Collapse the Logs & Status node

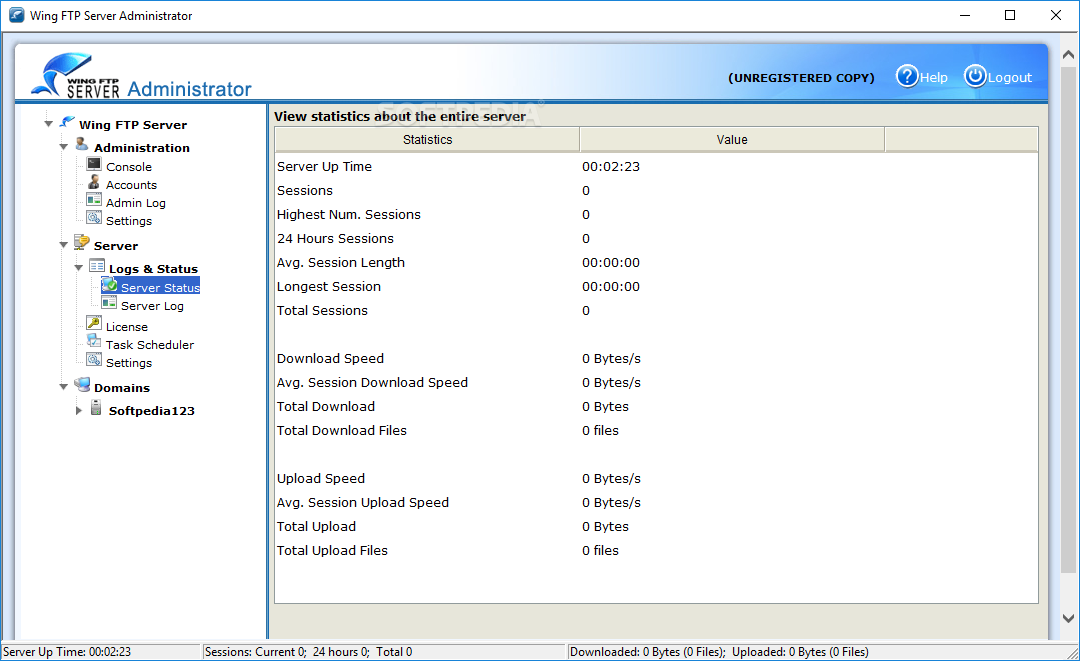click(x=79, y=268)
